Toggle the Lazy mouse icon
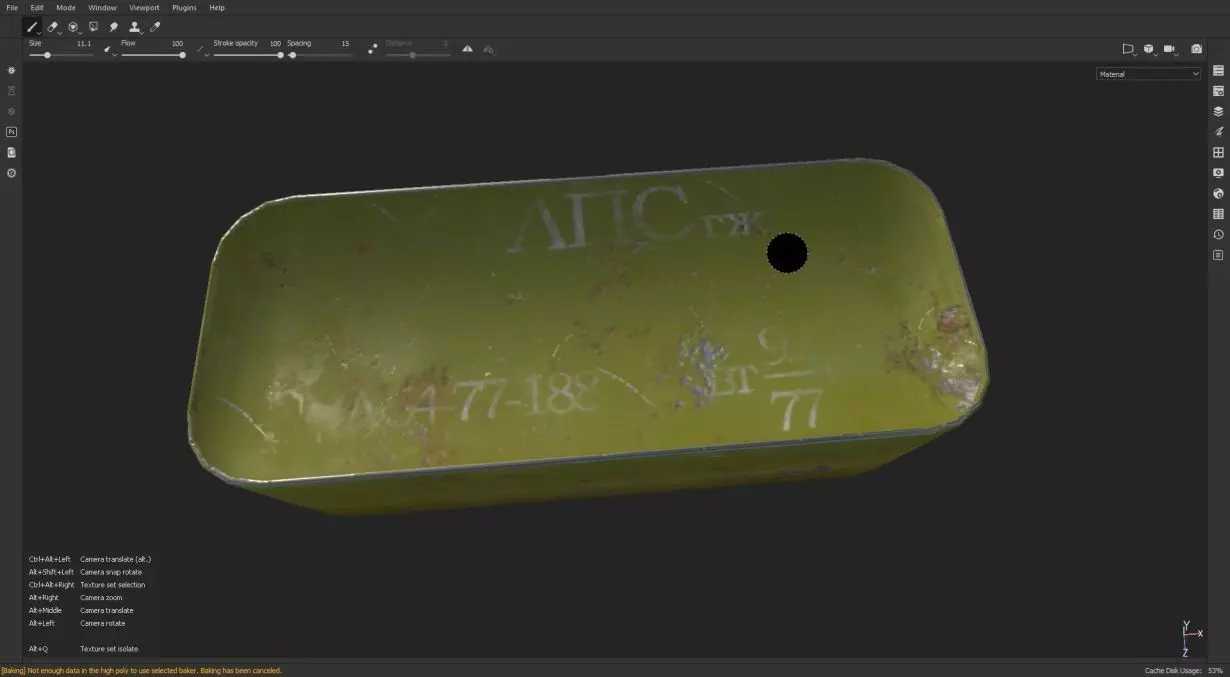 click(372, 48)
